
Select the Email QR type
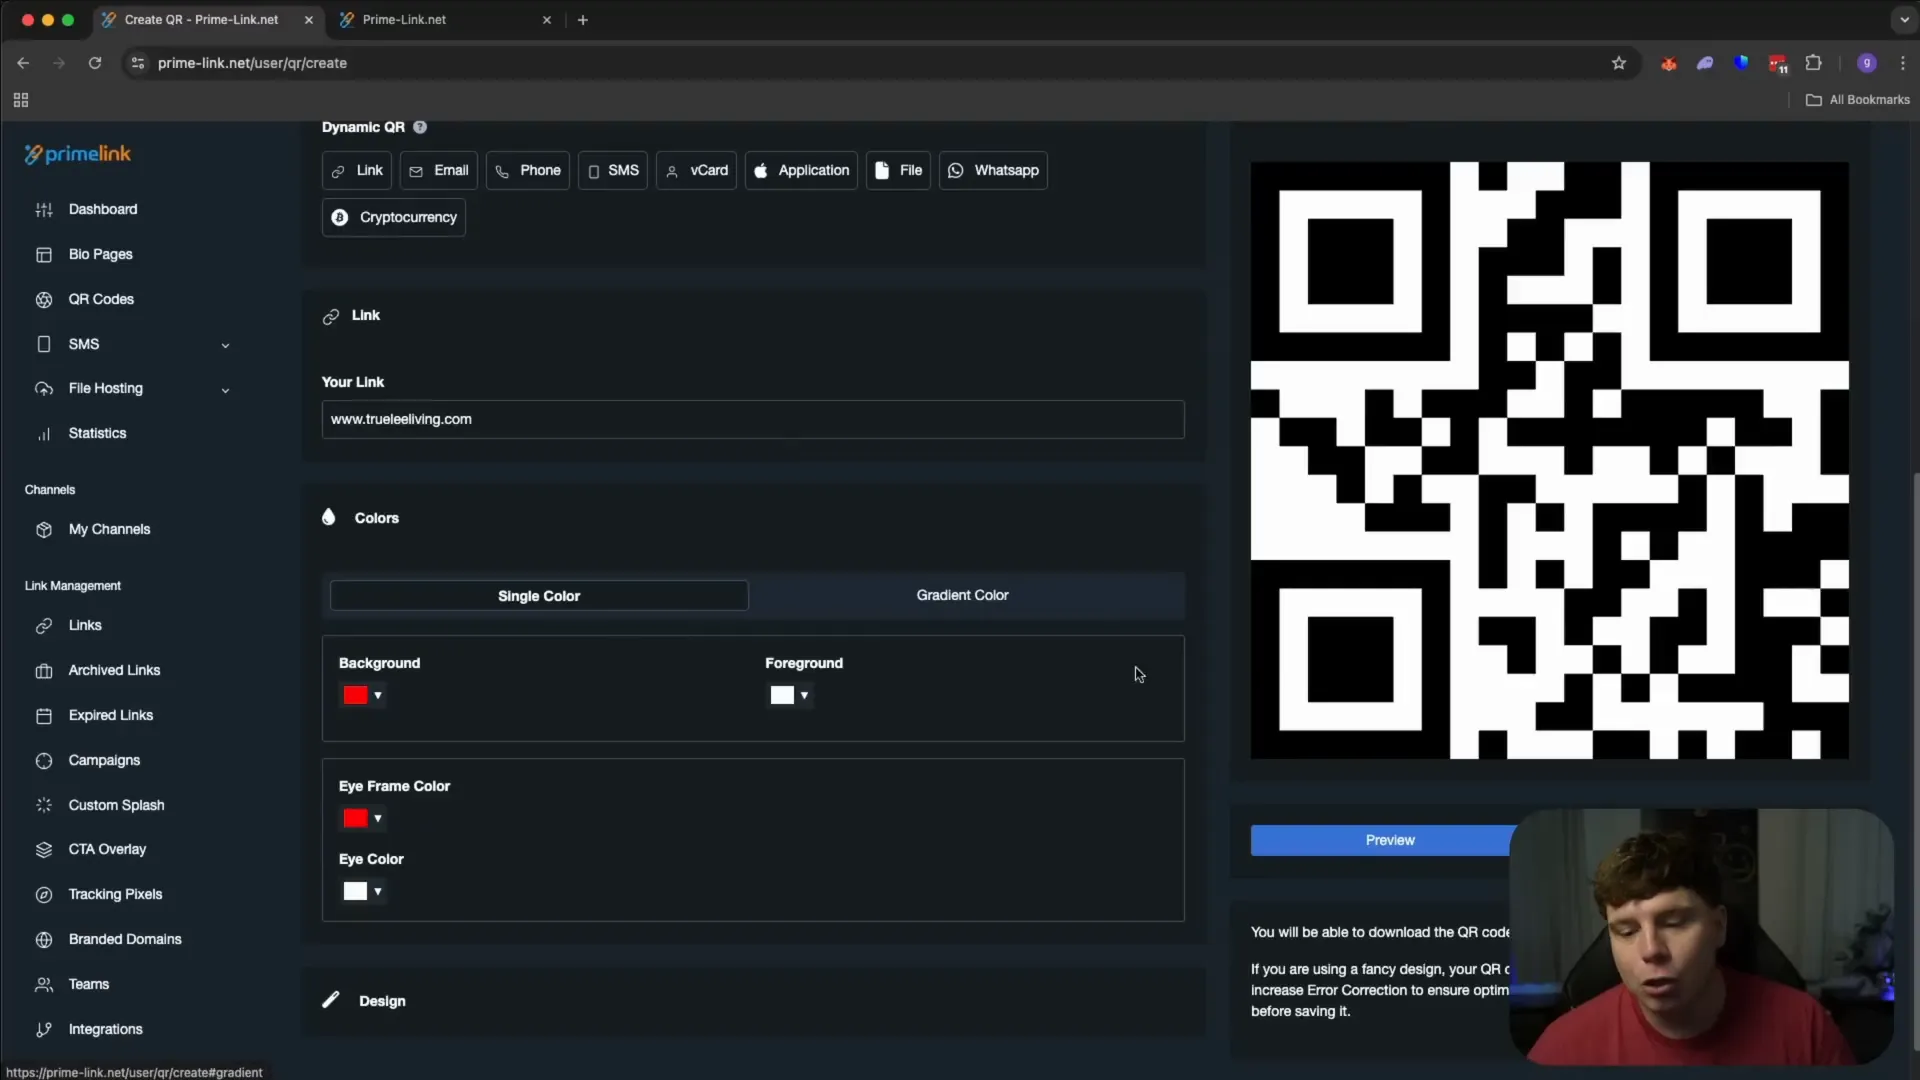pos(439,171)
